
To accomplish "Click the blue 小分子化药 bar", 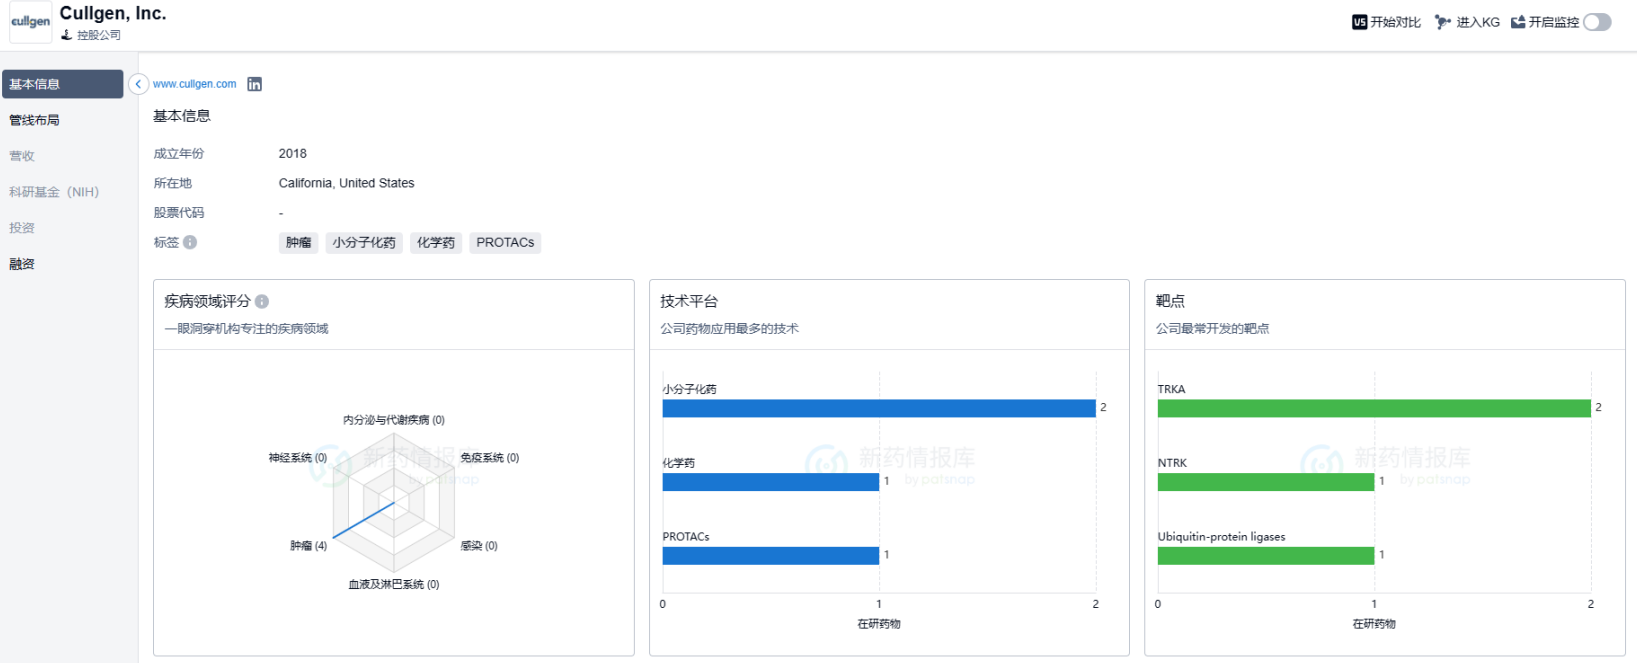I will [878, 408].
